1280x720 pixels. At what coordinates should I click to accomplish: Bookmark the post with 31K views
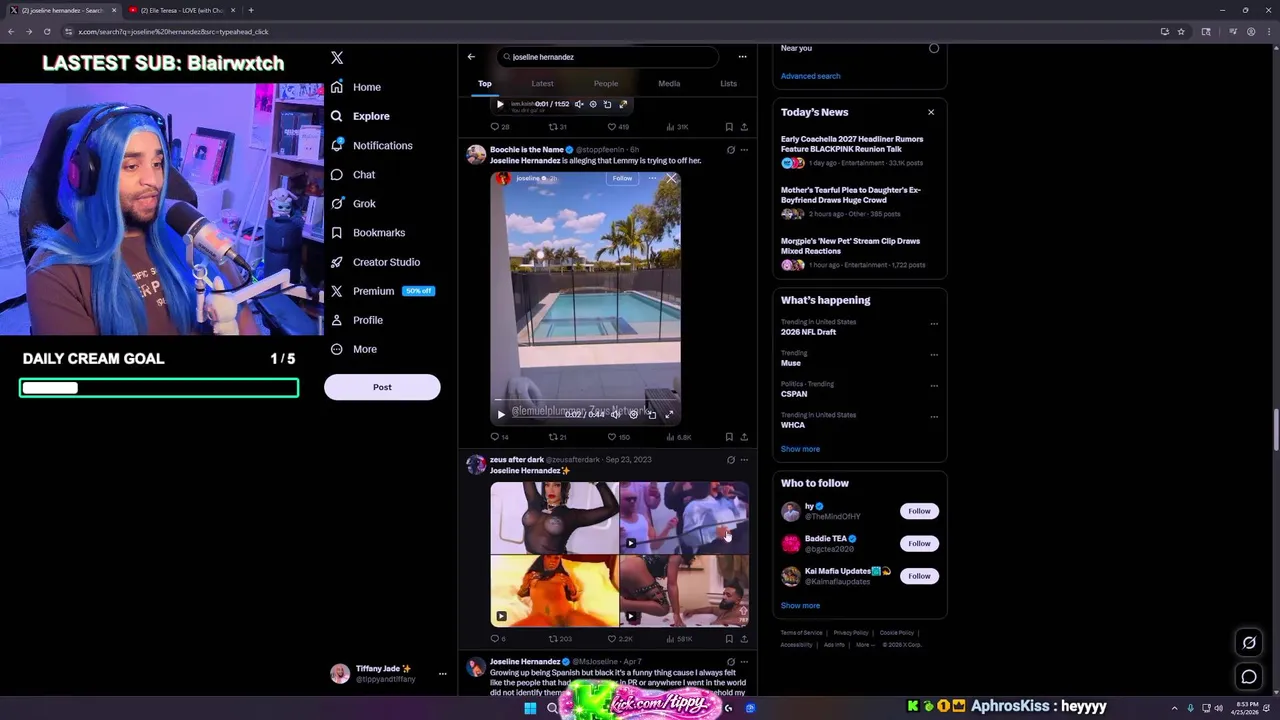pos(729,127)
